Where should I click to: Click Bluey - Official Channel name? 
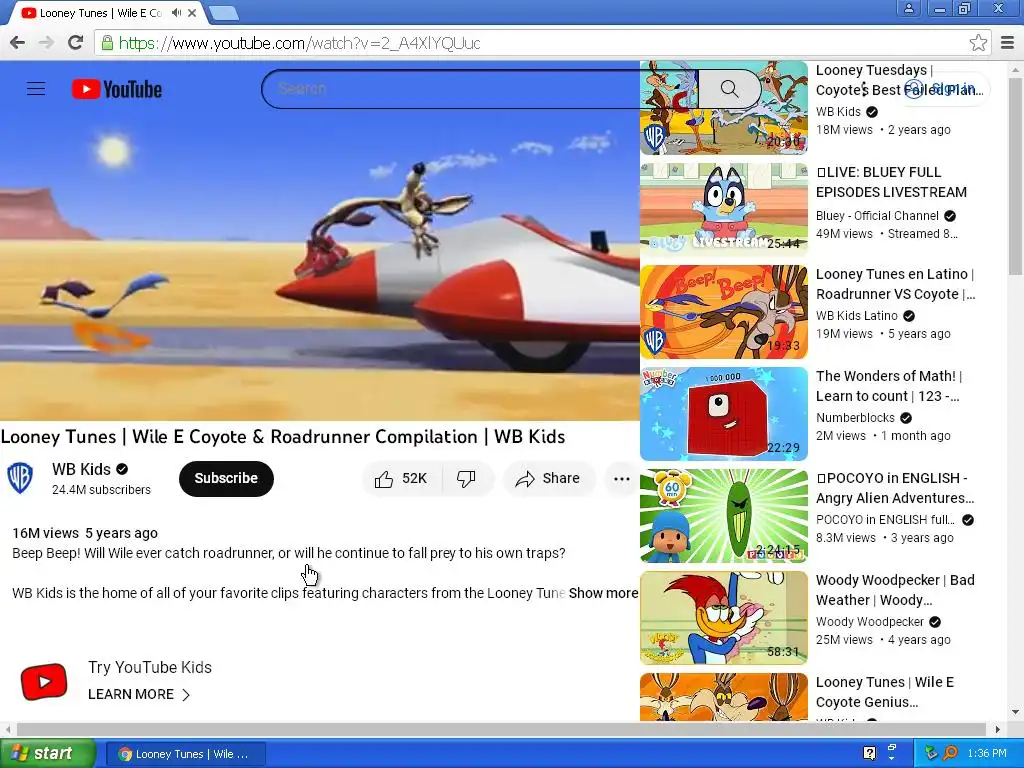tap(877, 216)
